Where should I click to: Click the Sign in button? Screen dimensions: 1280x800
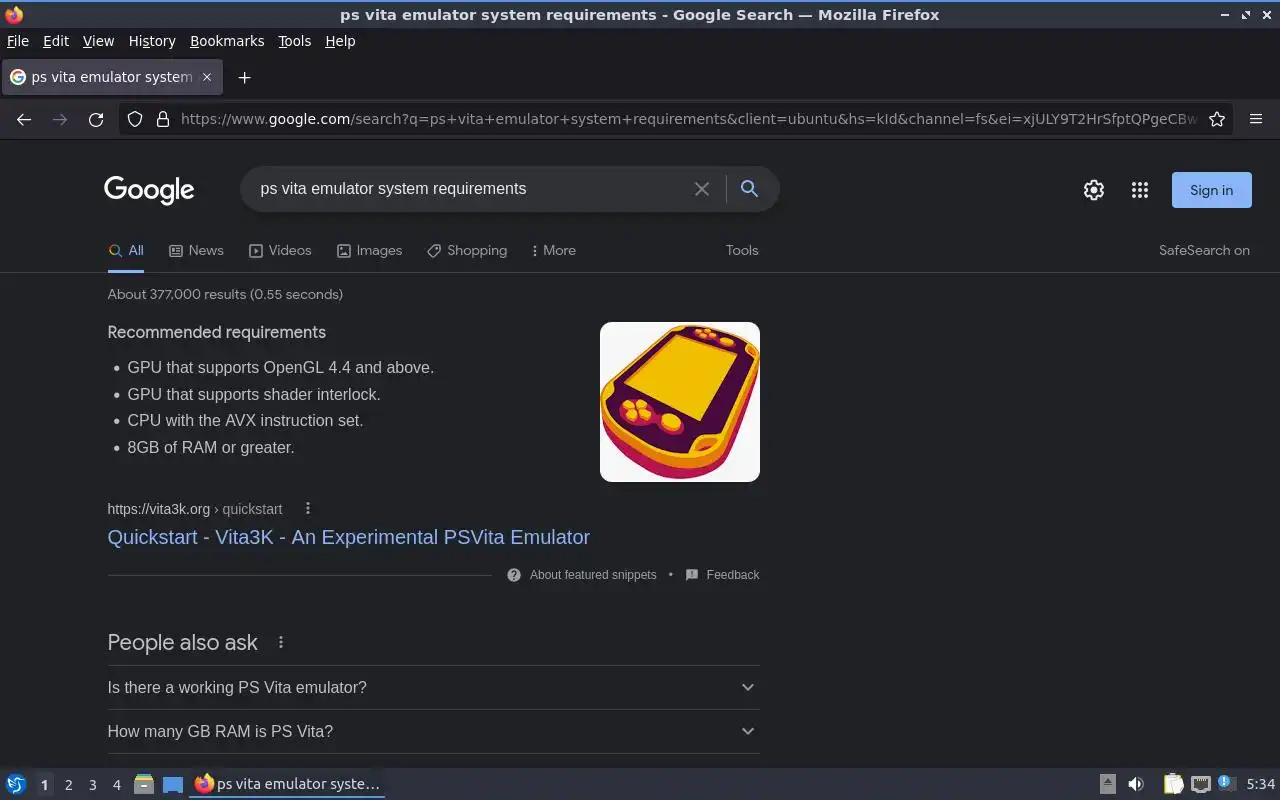tap(1211, 190)
